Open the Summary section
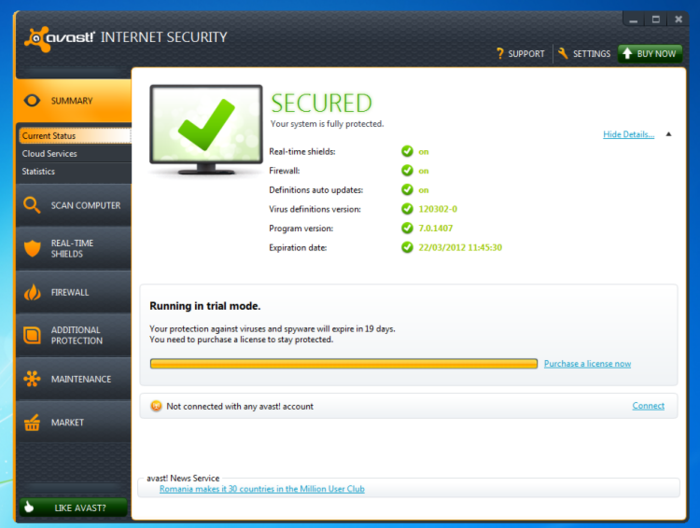Image resolution: width=700 pixels, height=528 pixels. click(73, 101)
